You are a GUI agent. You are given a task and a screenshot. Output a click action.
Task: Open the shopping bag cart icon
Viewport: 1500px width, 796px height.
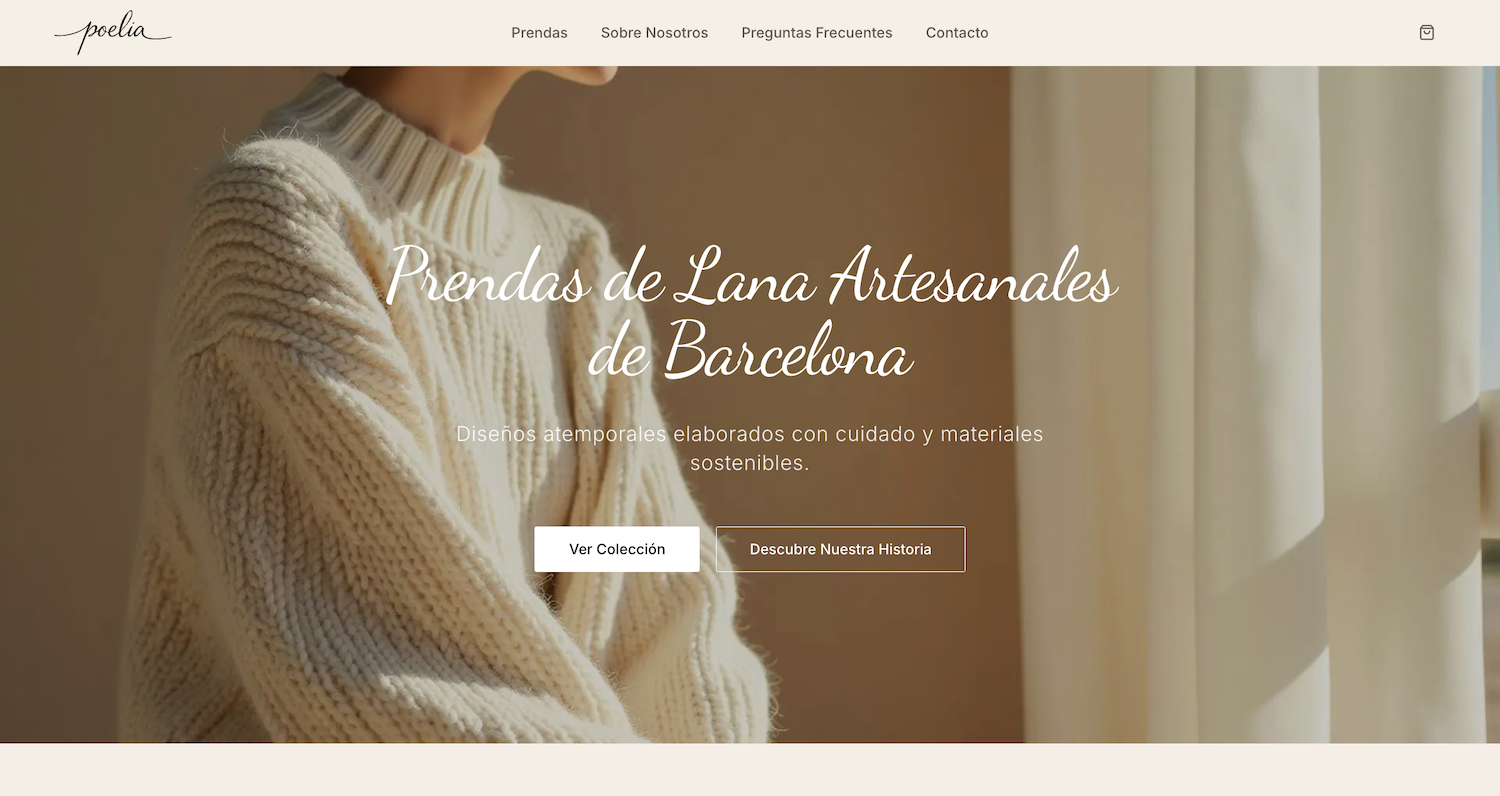1427,33
